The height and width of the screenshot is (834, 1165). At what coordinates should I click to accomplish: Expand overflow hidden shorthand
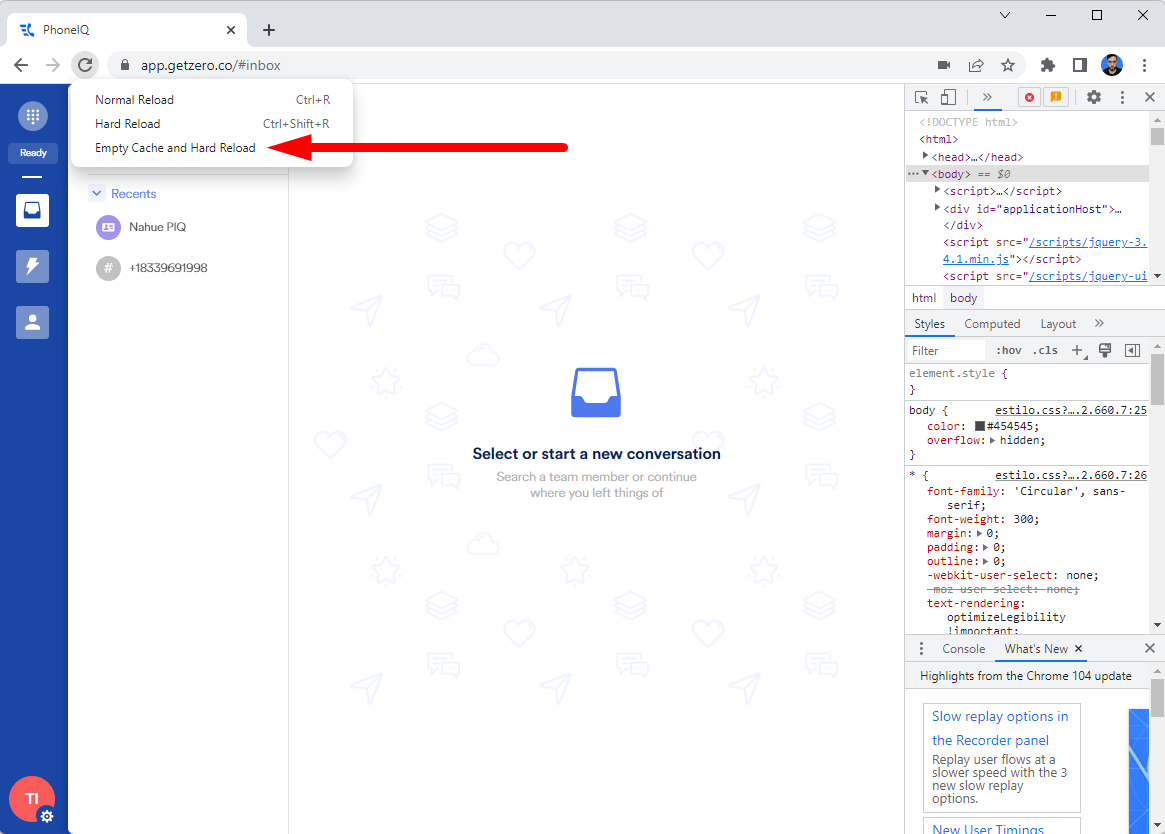click(x=992, y=440)
